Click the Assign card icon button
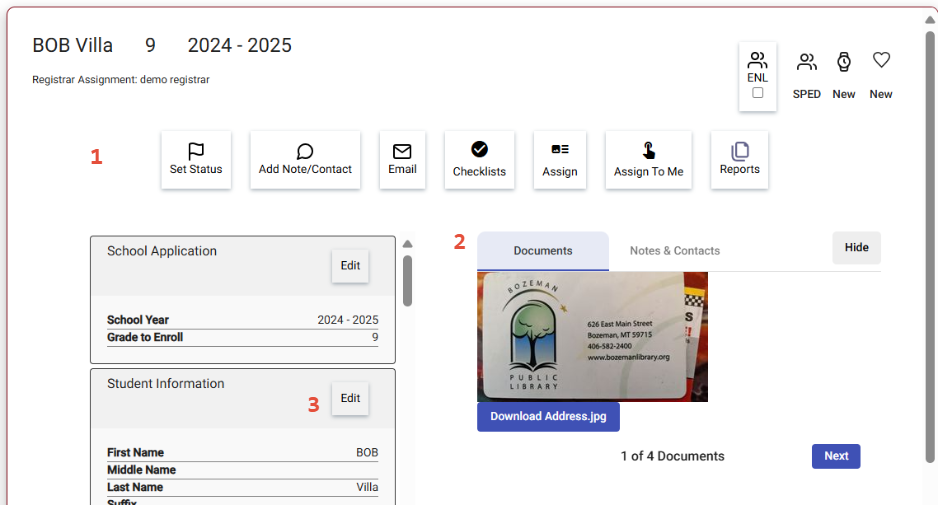The width and height of the screenshot is (938, 505). coord(560,160)
